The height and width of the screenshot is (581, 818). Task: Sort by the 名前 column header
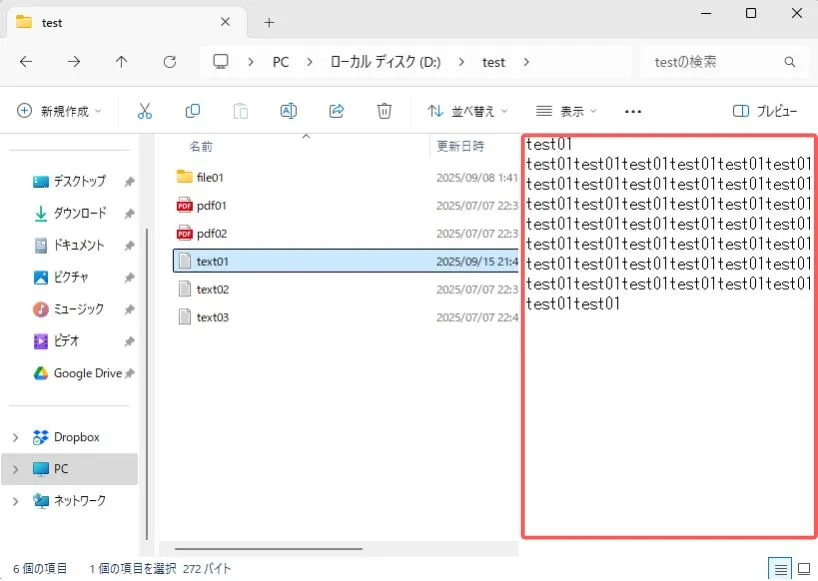201,146
